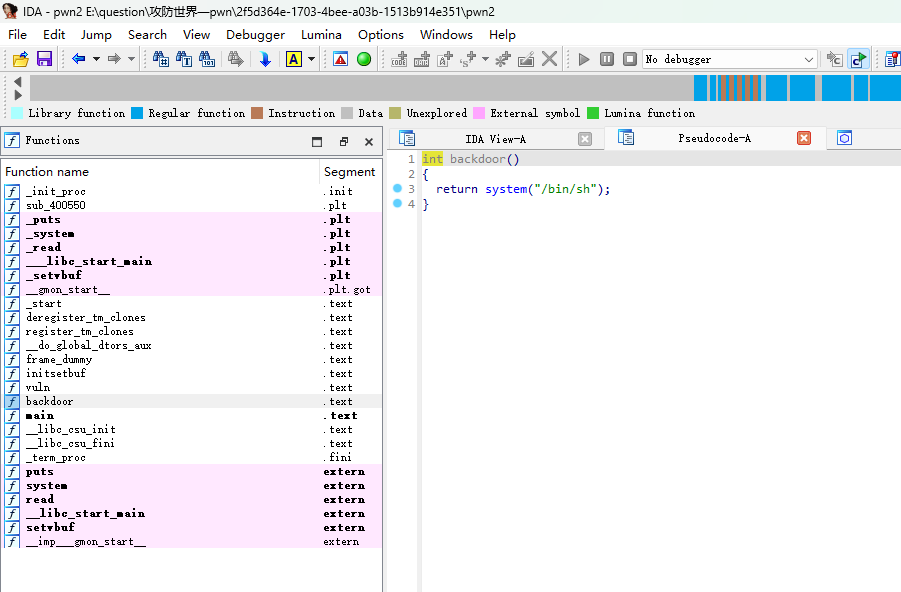The image size is (901, 592).
Task: Click the blue back navigation arrow
Action: tap(78, 59)
